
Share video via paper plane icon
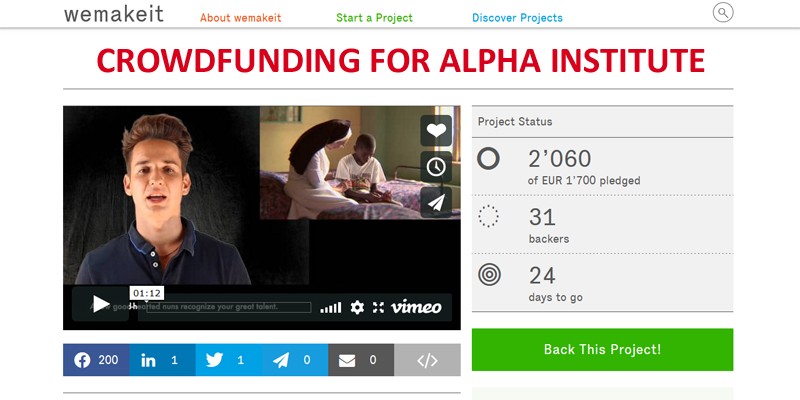coord(436,202)
